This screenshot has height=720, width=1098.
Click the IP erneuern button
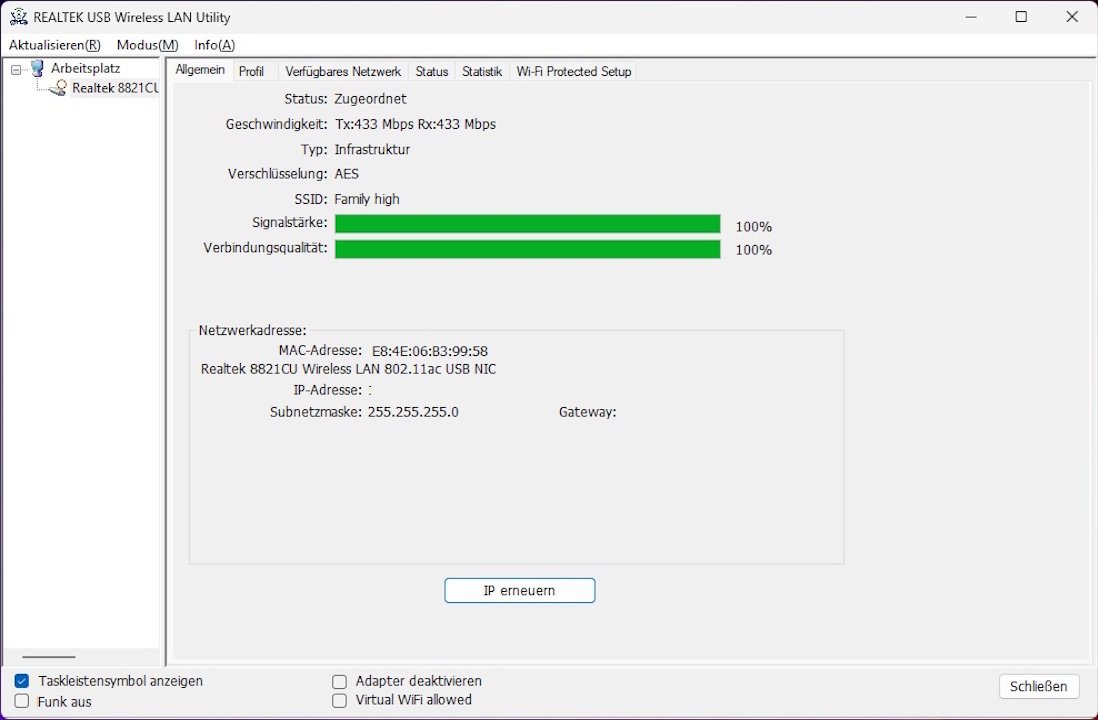[519, 591]
